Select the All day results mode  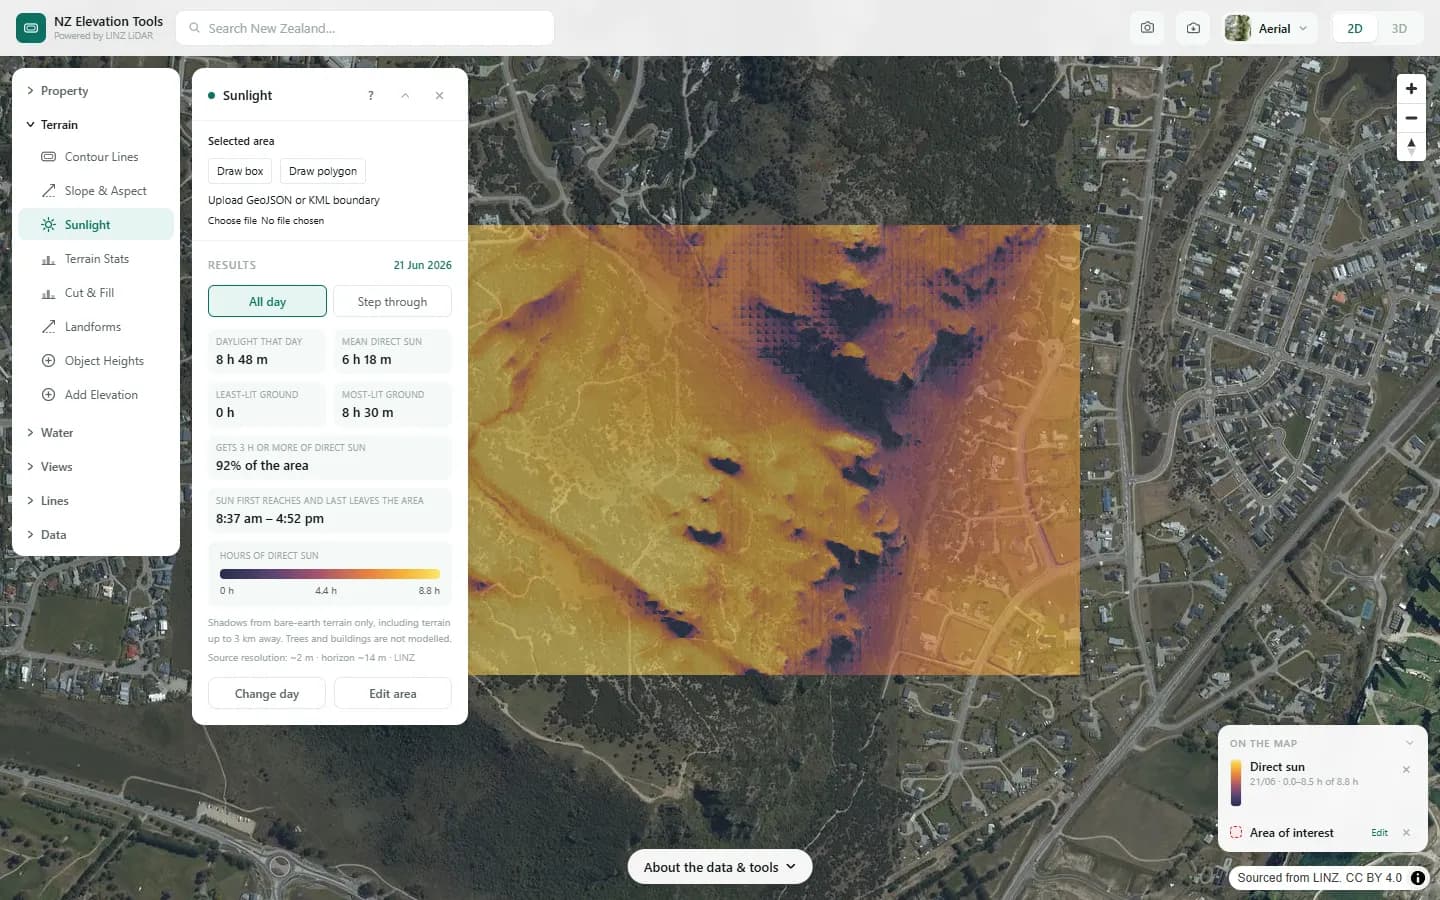pyautogui.click(x=267, y=301)
